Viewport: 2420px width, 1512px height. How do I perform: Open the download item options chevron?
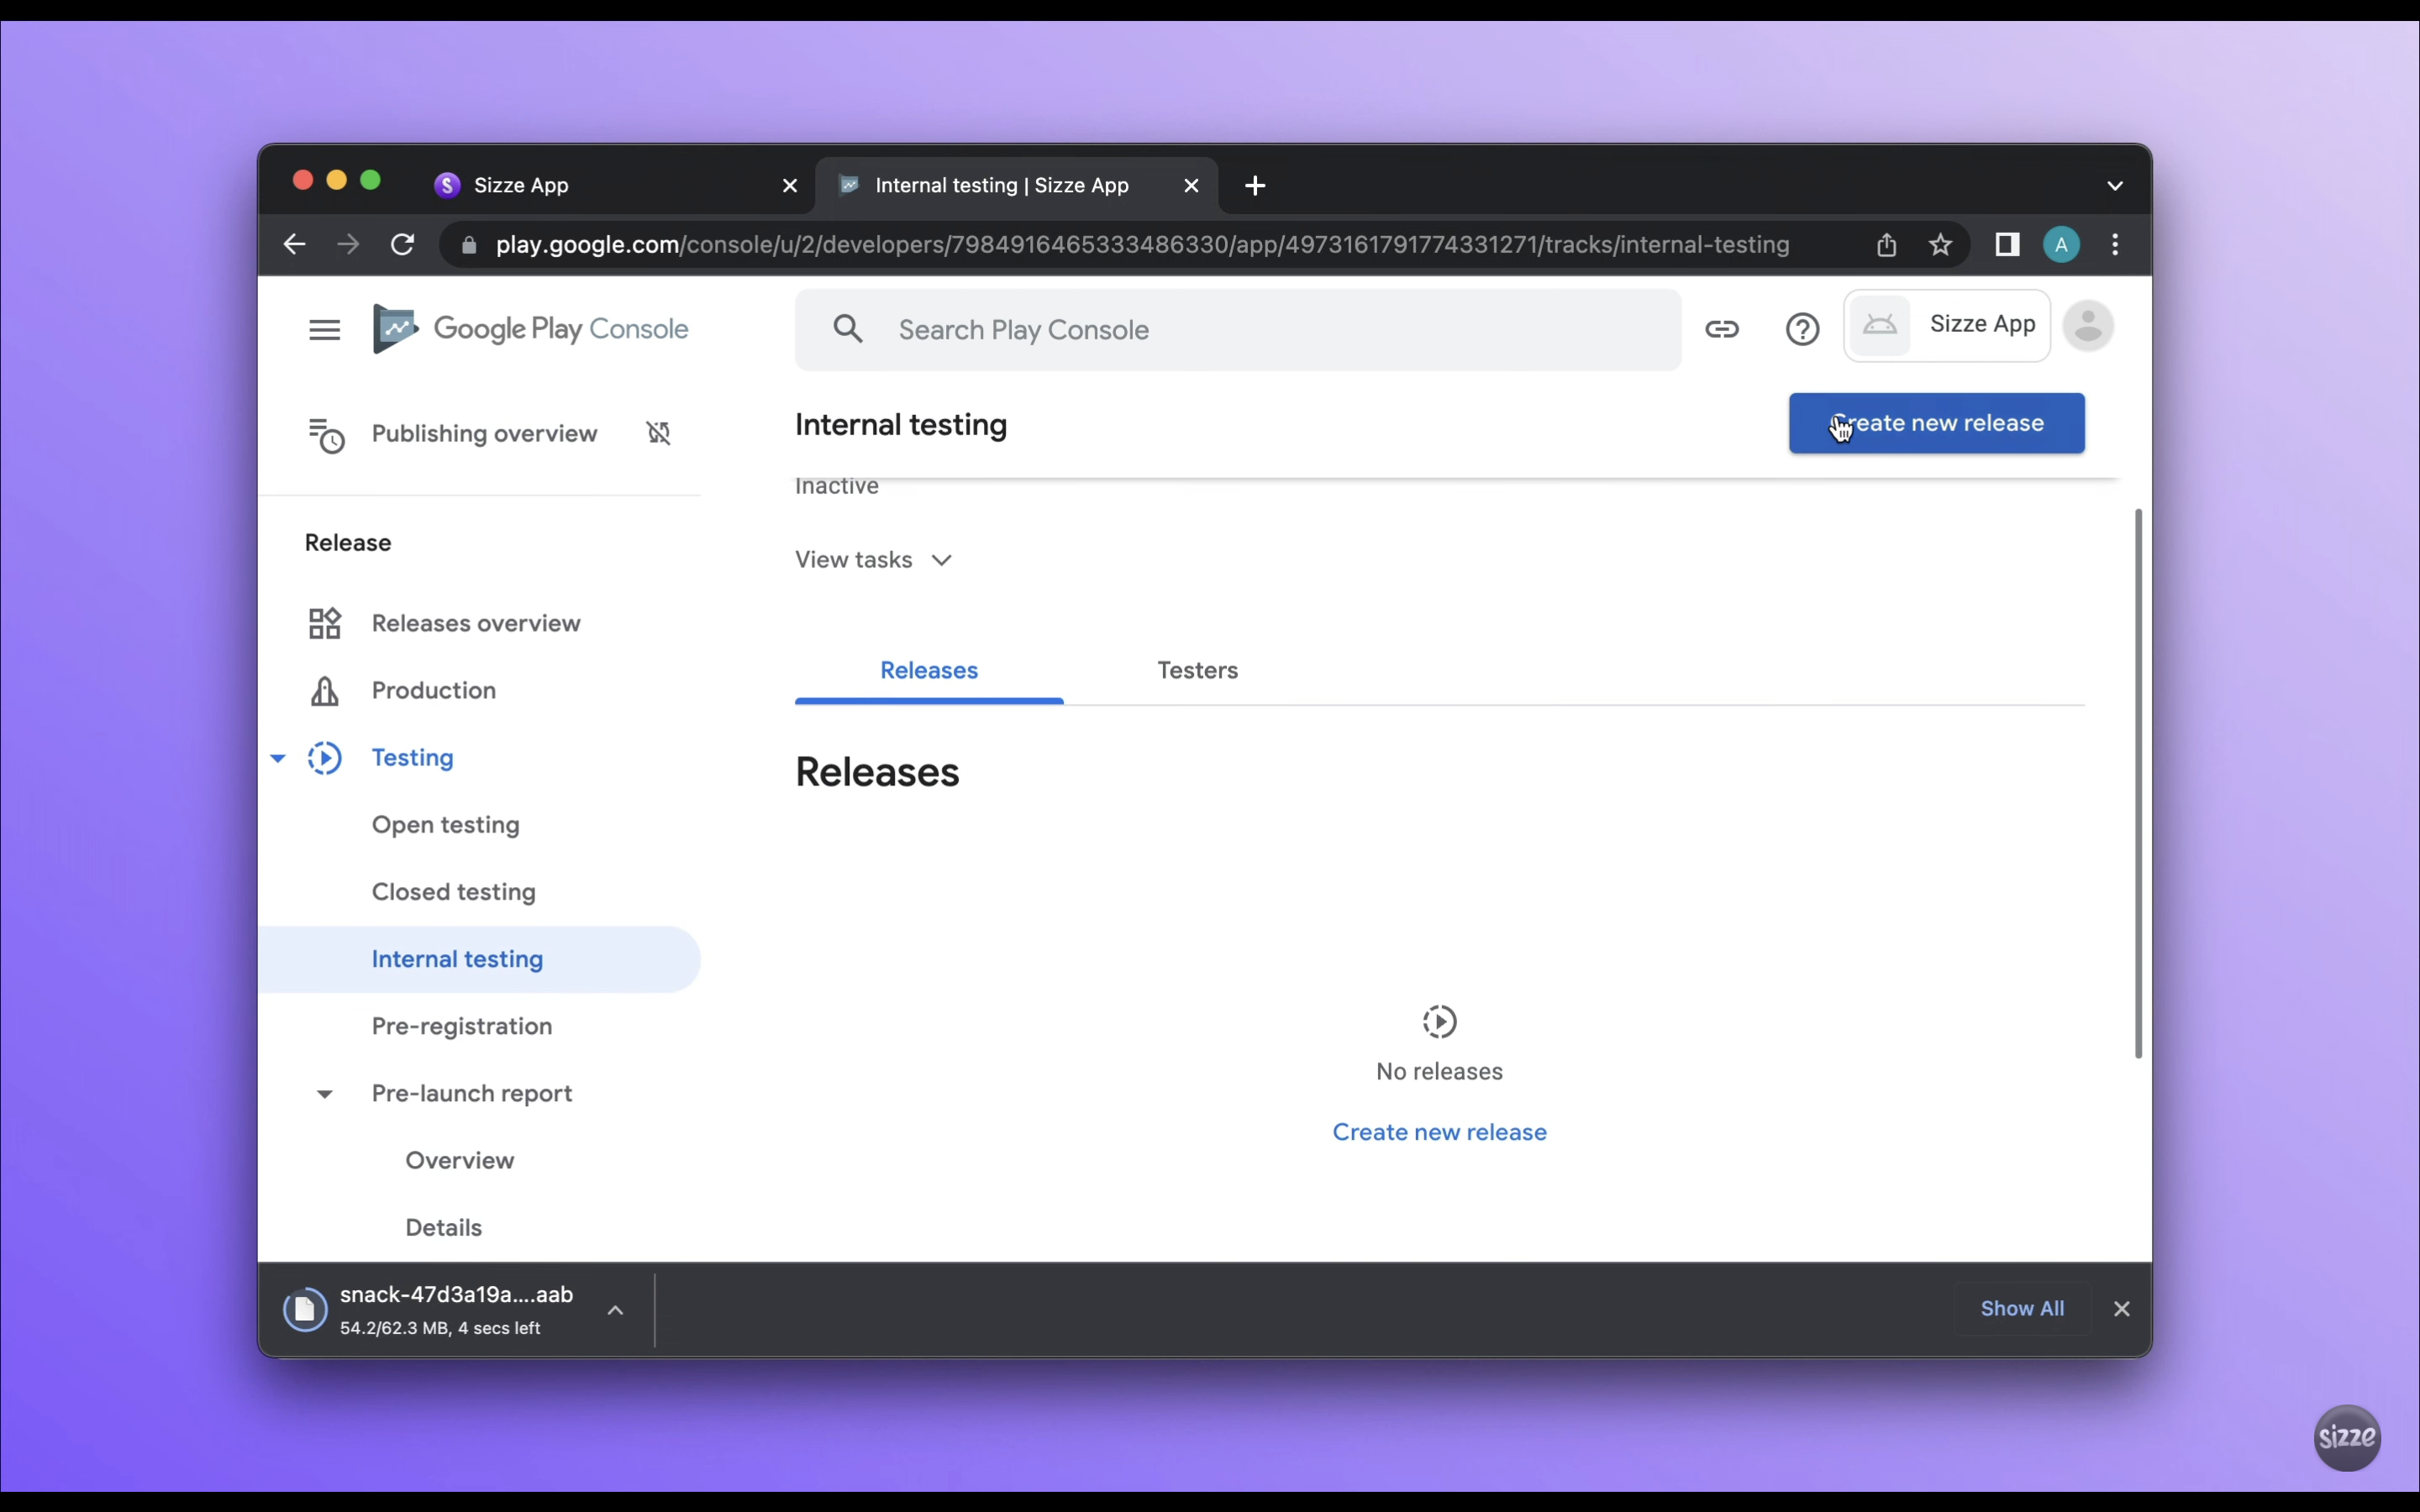[x=616, y=1310]
